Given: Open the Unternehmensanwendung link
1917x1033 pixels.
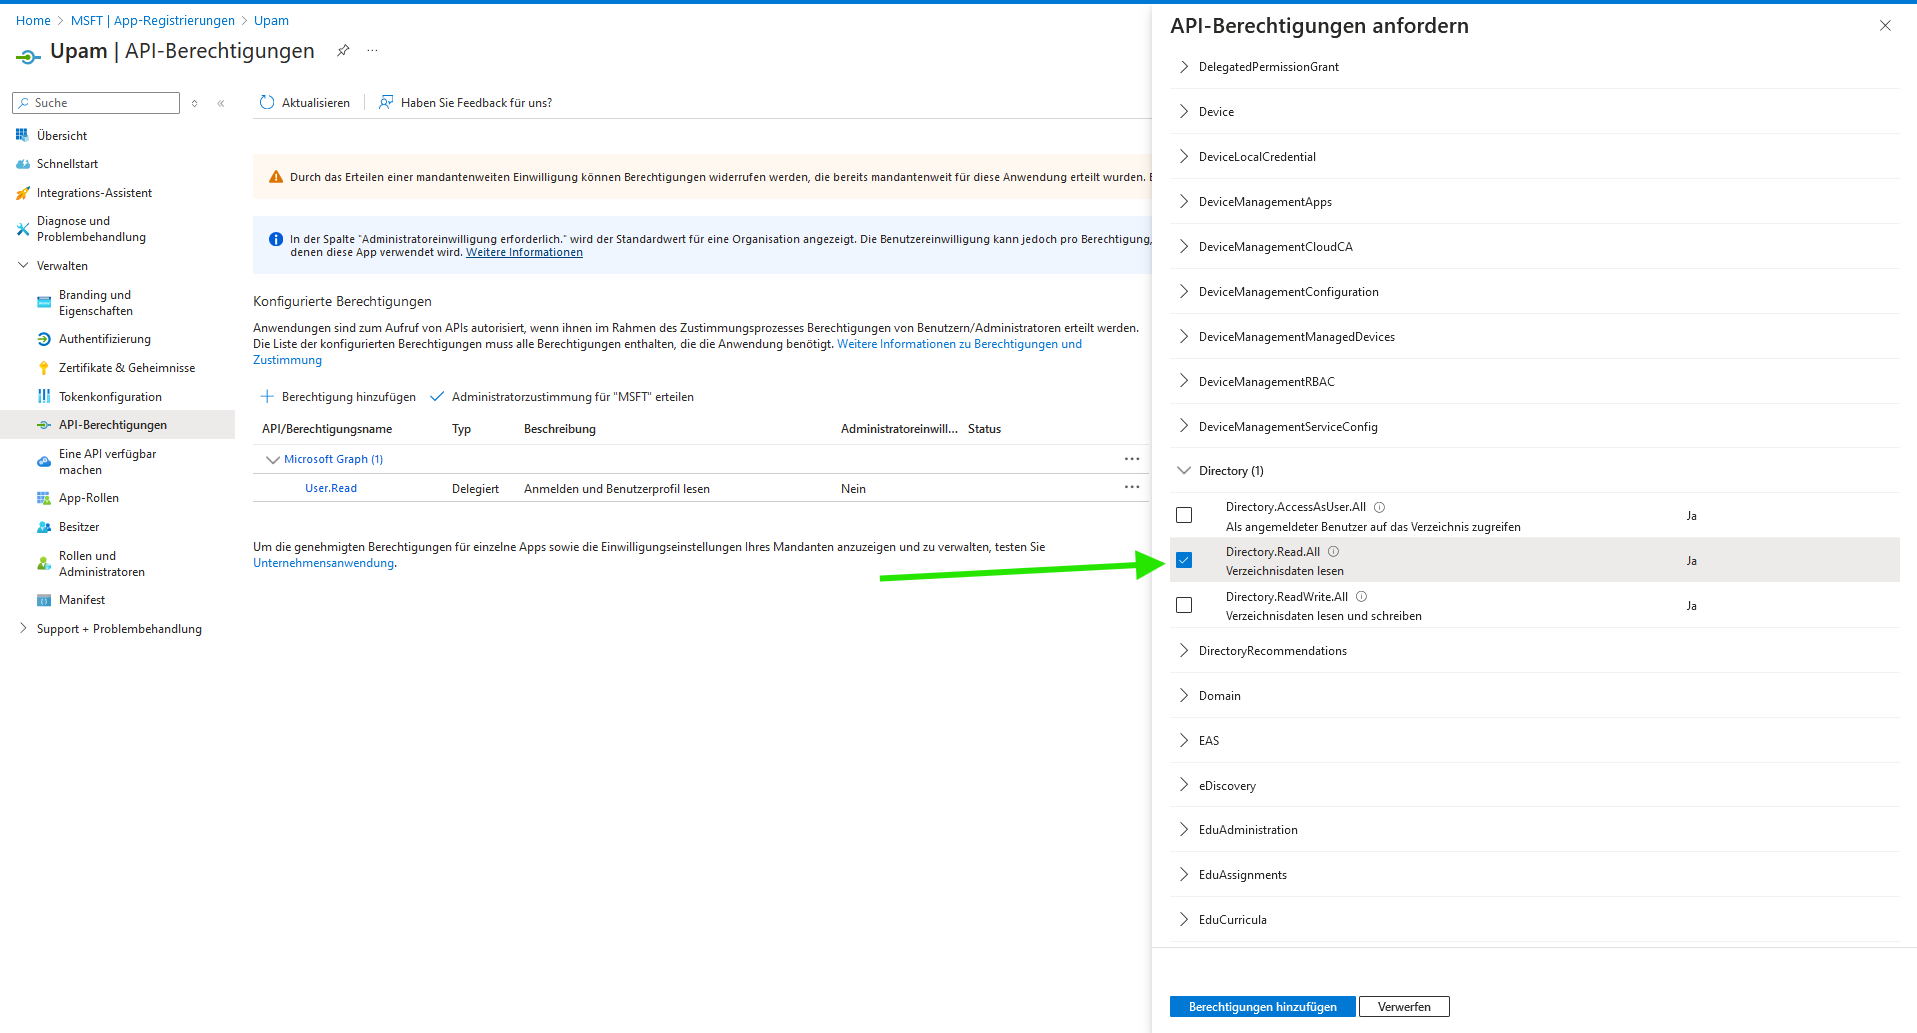Looking at the screenshot, I should pyautogui.click(x=323, y=563).
